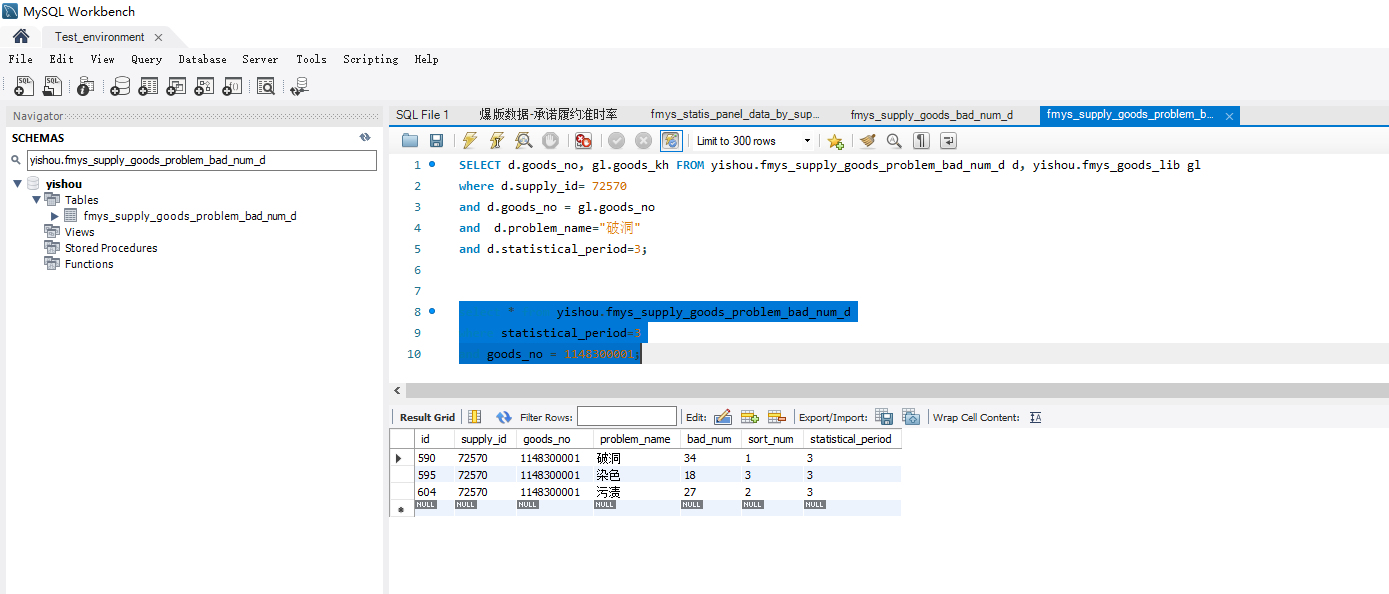Open the Query menu
Image resolution: width=1389 pixels, height=594 pixels.
point(147,59)
